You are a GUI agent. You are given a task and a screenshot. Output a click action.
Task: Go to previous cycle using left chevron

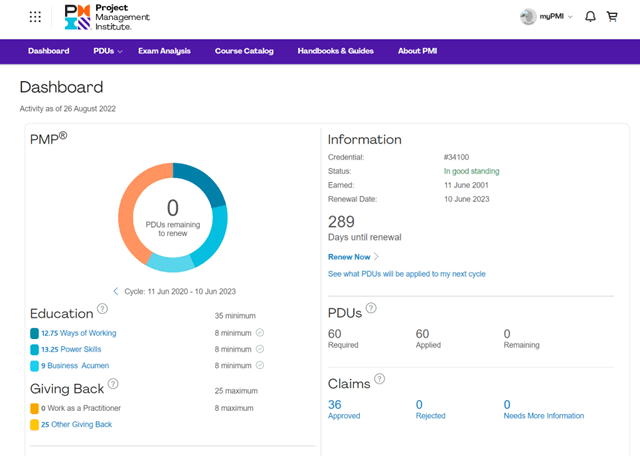[115, 290]
